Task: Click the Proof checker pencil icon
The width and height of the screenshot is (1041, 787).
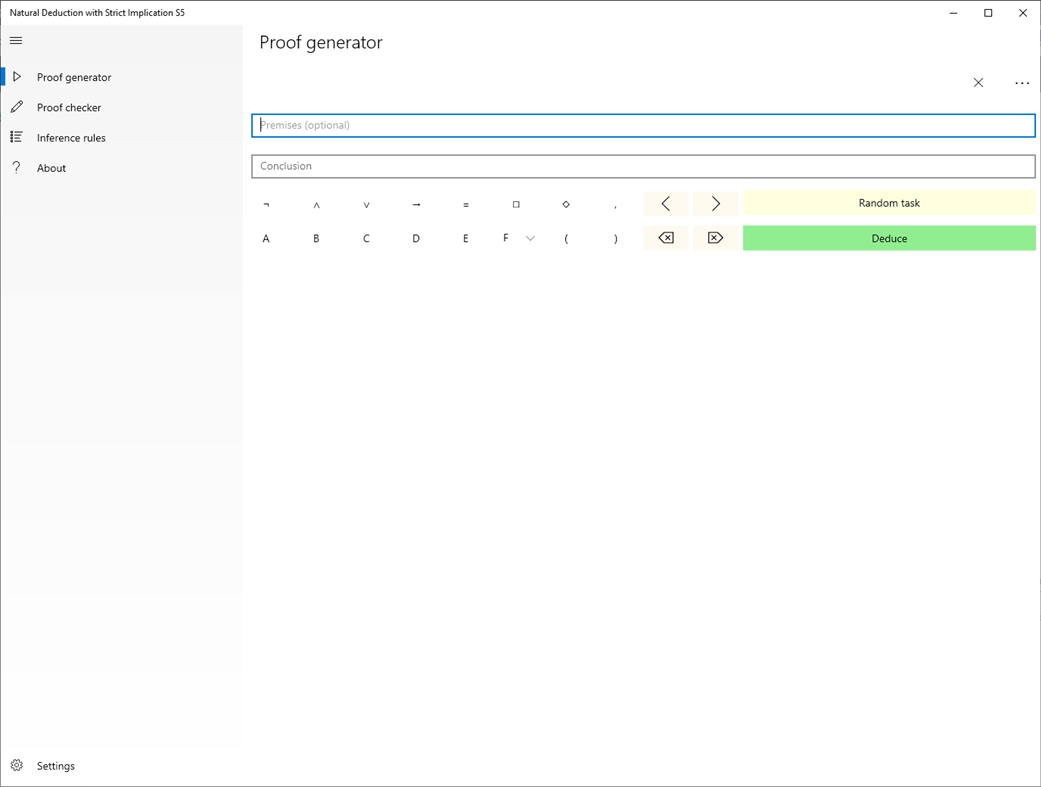Action: click(17, 107)
